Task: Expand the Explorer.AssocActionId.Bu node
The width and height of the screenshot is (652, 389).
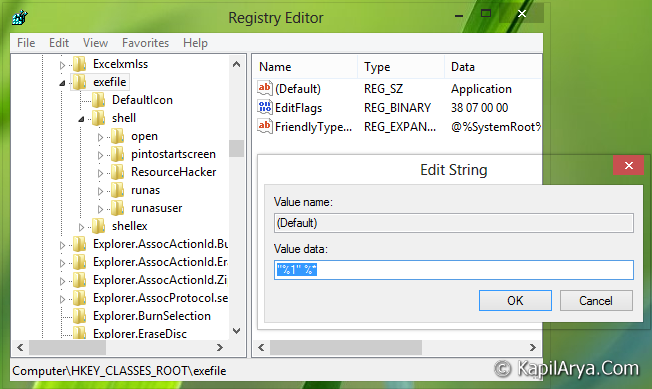Action: [62, 245]
